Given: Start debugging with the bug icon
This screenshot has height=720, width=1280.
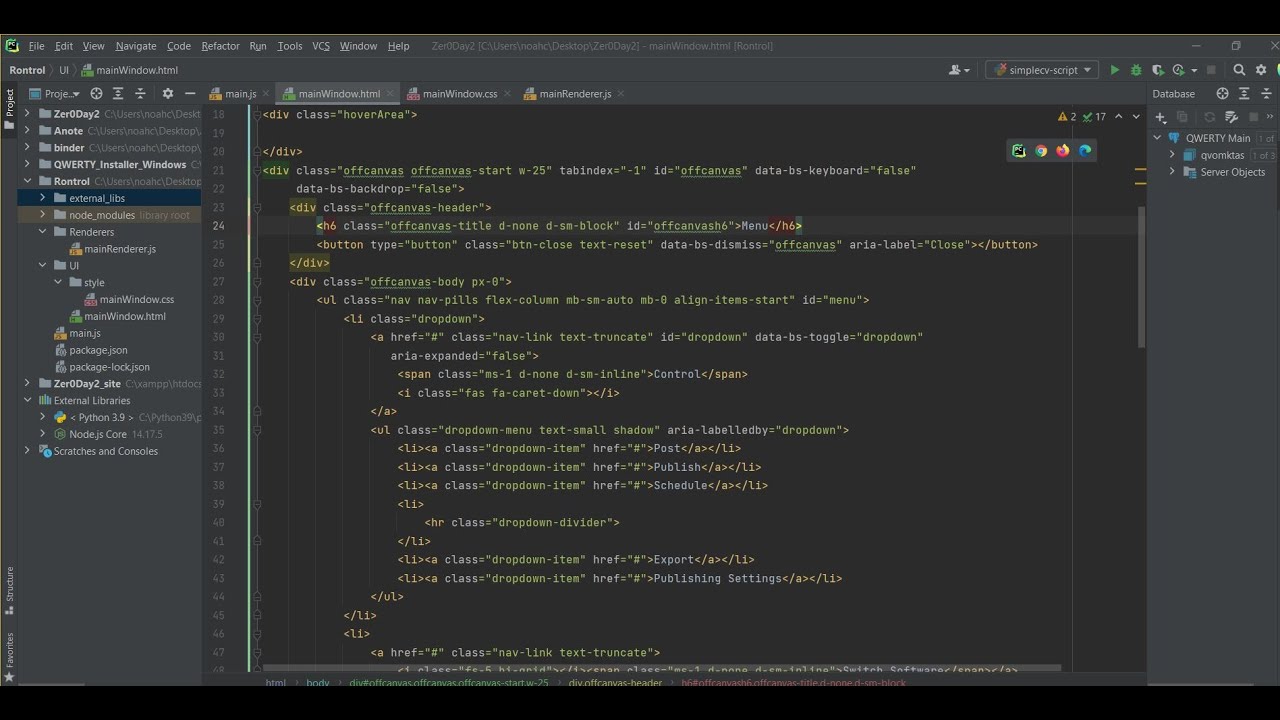Looking at the screenshot, I should point(1136,70).
